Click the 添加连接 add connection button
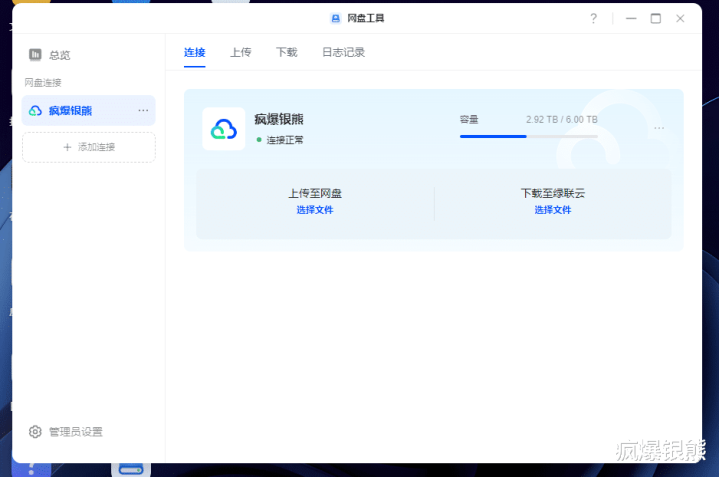Viewport: 719px width, 477px height. point(89,147)
